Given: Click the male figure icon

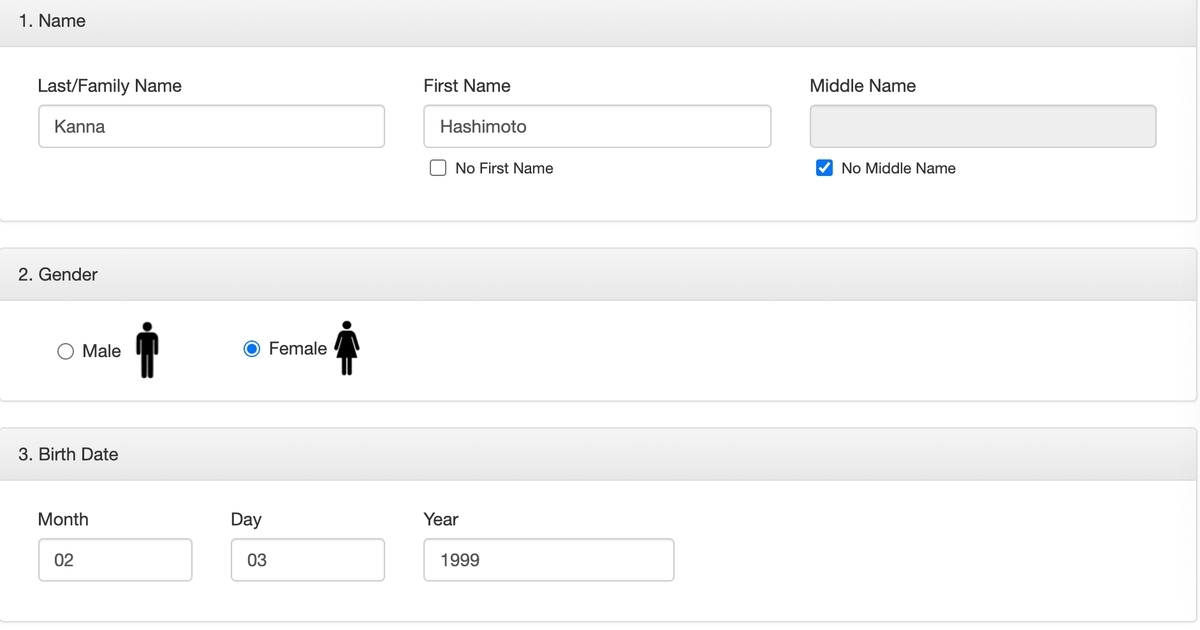Looking at the screenshot, I should coord(147,350).
